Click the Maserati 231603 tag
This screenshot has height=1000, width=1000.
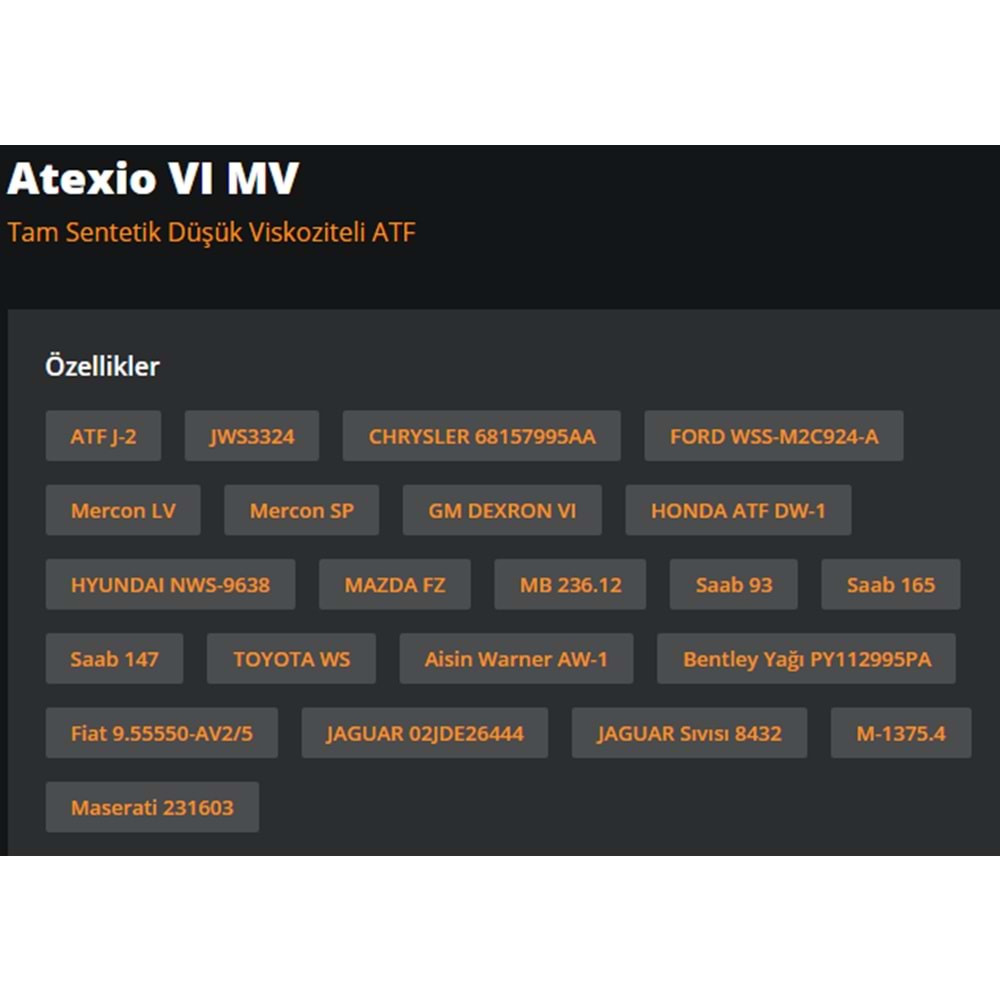[x=152, y=806]
